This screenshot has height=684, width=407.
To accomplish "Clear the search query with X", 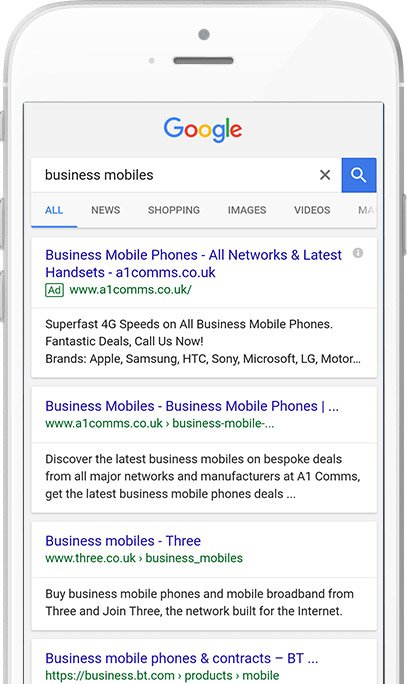I will click(325, 175).
